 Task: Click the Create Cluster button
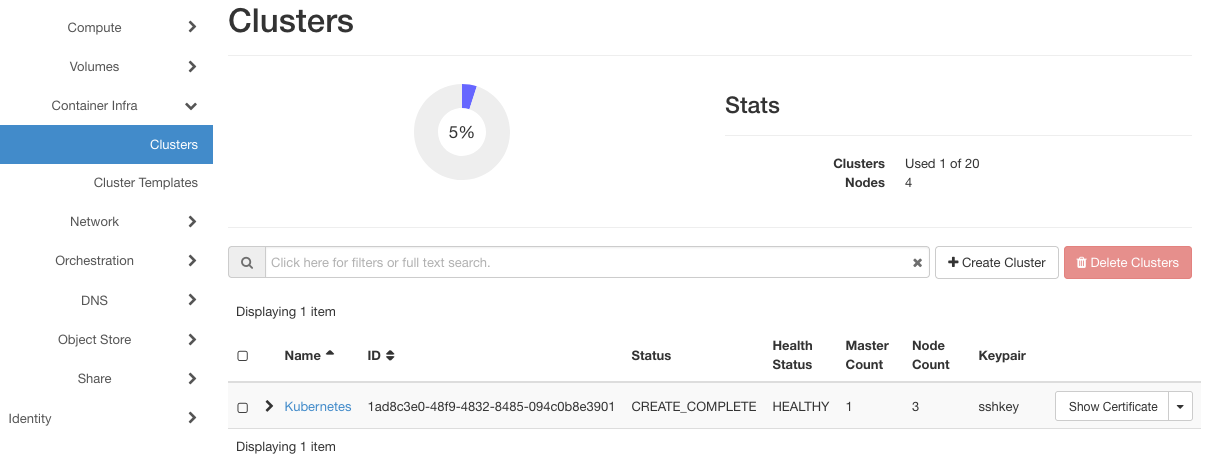996,263
